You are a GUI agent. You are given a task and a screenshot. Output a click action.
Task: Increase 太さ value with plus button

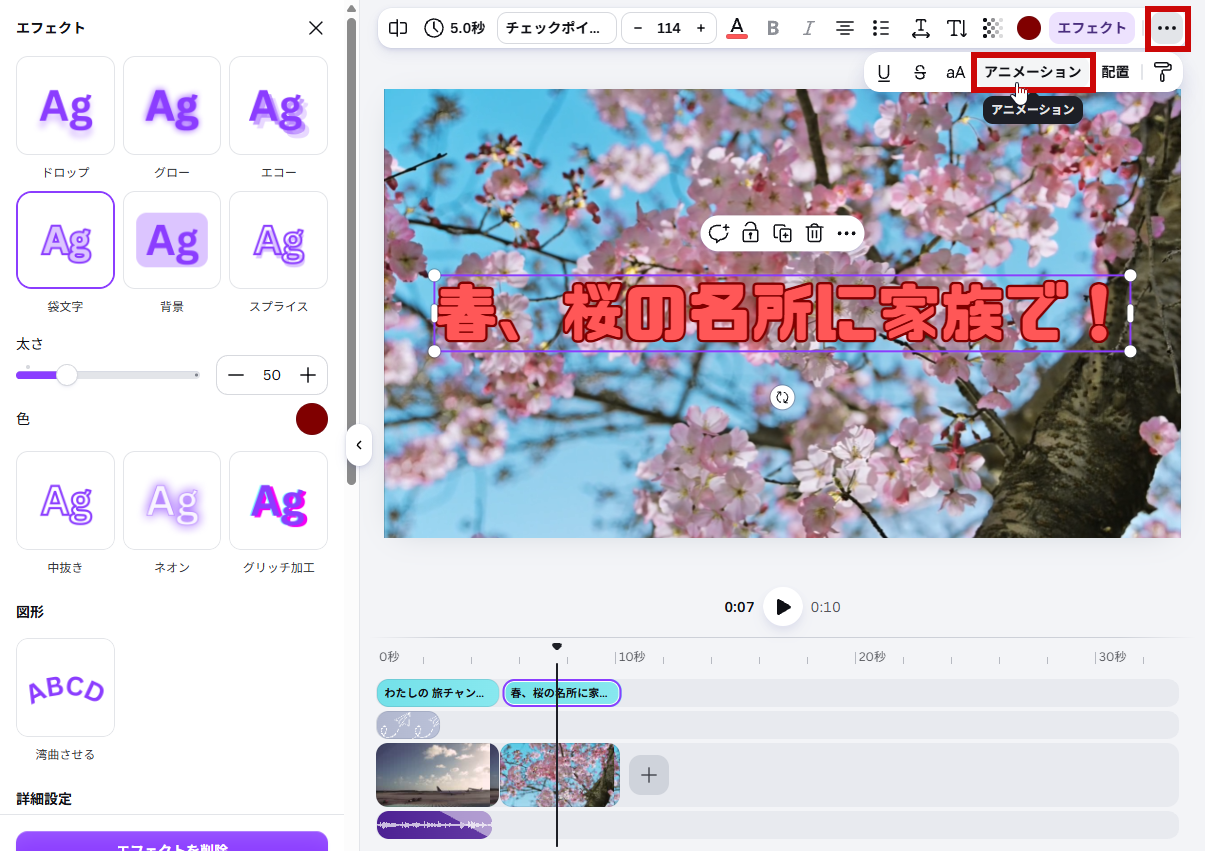click(308, 375)
